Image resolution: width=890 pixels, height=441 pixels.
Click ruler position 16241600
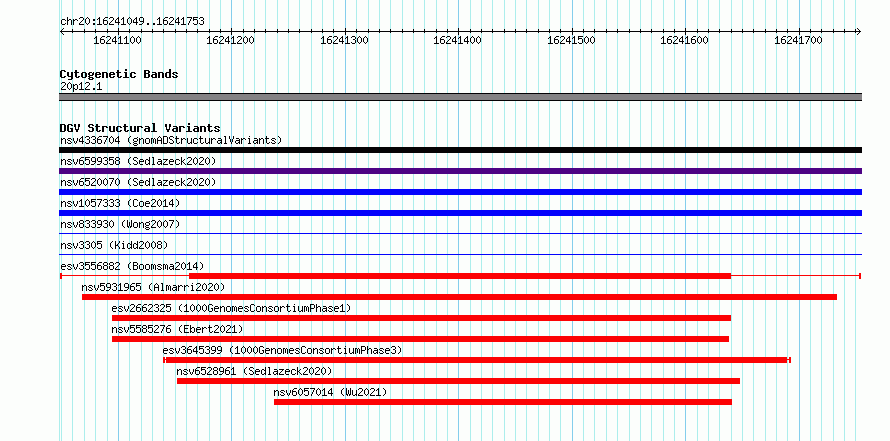(685, 40)
